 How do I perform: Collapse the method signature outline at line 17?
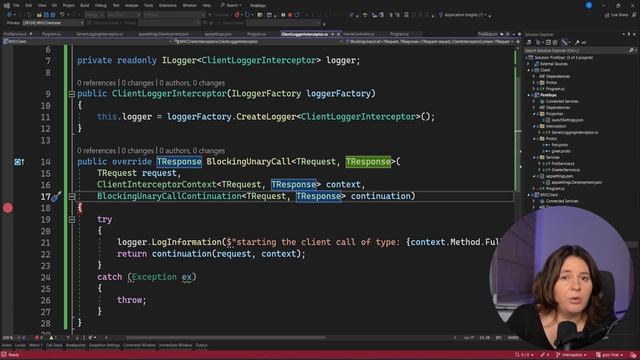pos(71,196)
